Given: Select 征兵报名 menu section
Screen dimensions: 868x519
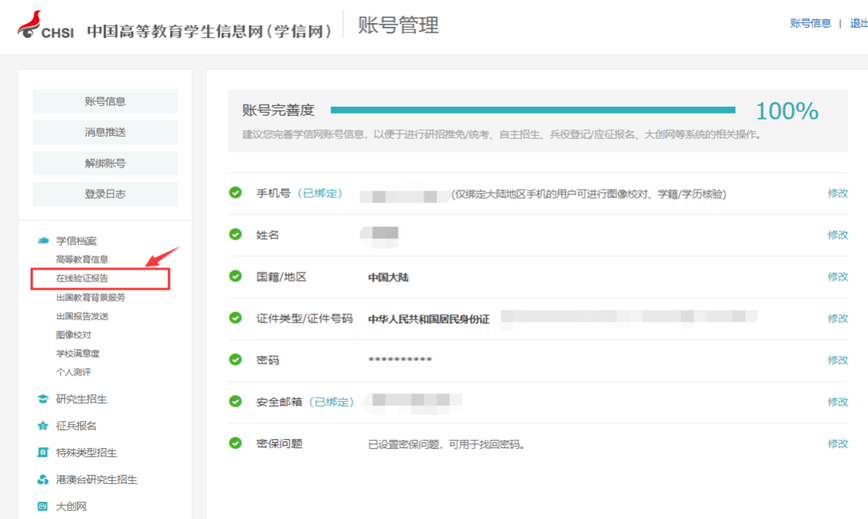Looking at the screenshot, I should tap(76, 425).
